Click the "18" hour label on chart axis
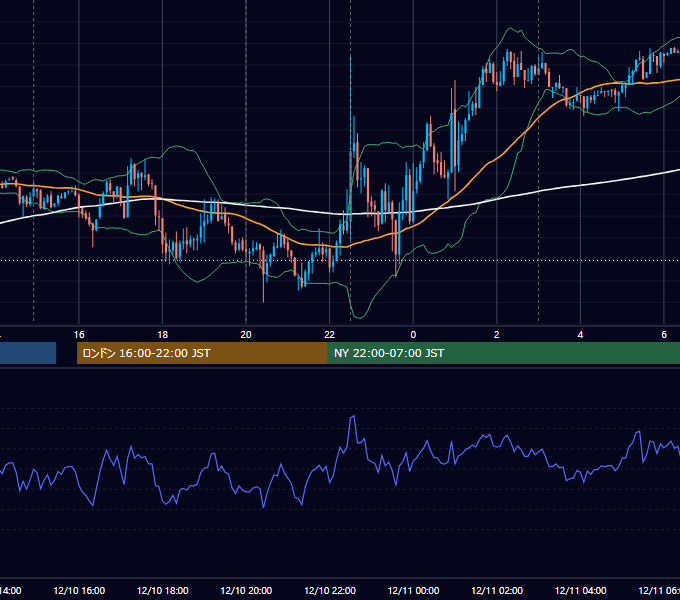This screenshot has height=600, width=680. click(x=162, y=335)
